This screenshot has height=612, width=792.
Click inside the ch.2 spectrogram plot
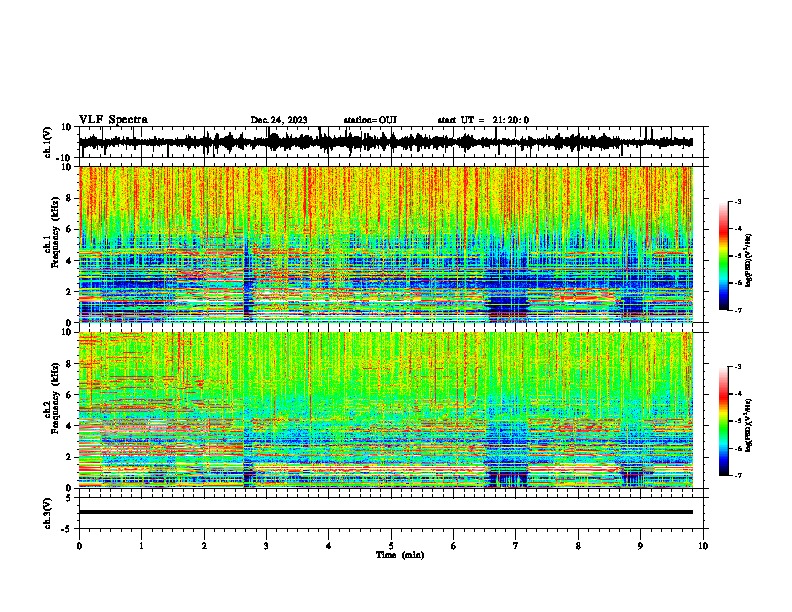(386, 410)
